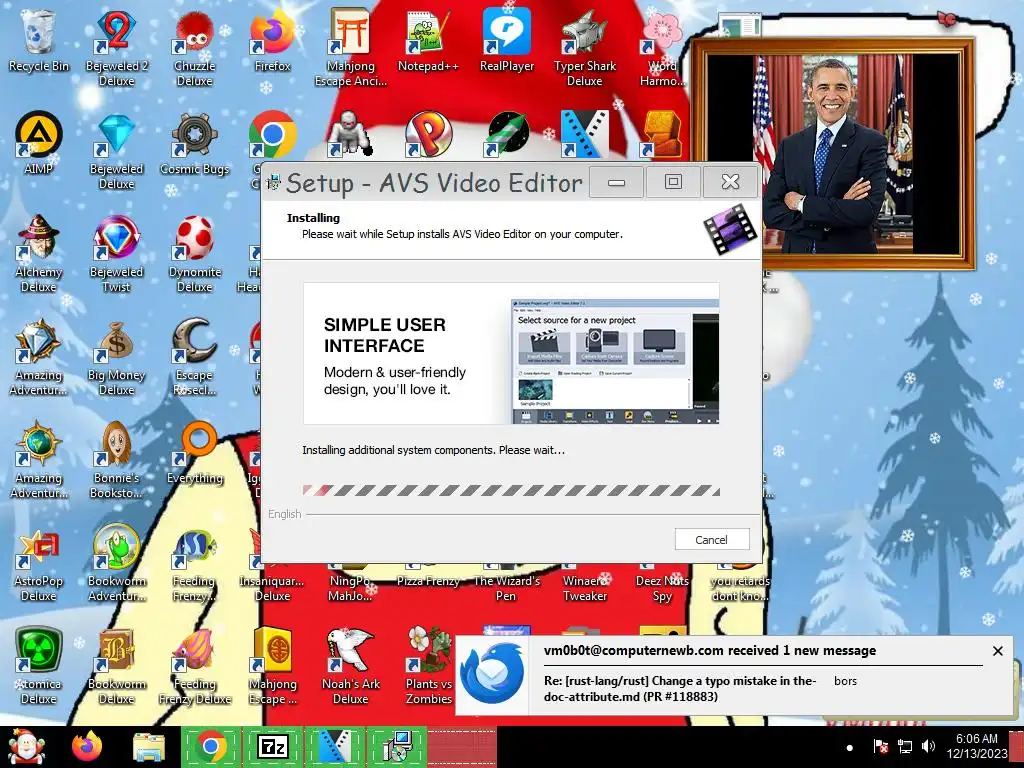Screen dimensions: 1024x768
Task: Select Escape Rosecl... crescent moon icon
Action: click(x=195, y=357)
